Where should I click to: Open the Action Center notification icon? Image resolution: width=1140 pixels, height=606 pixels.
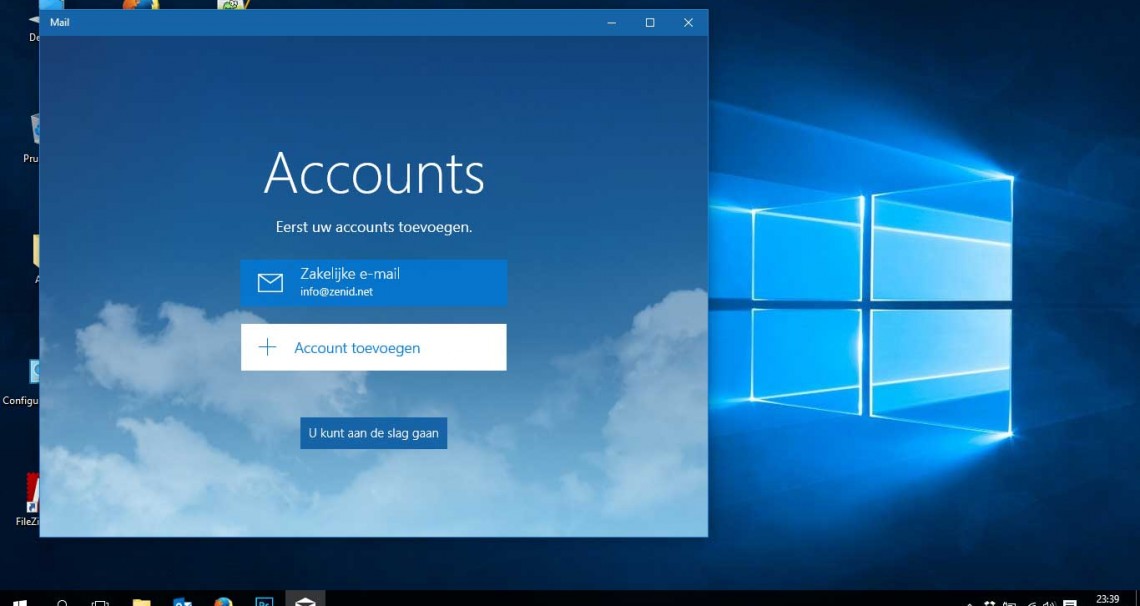pos(1070,603)
